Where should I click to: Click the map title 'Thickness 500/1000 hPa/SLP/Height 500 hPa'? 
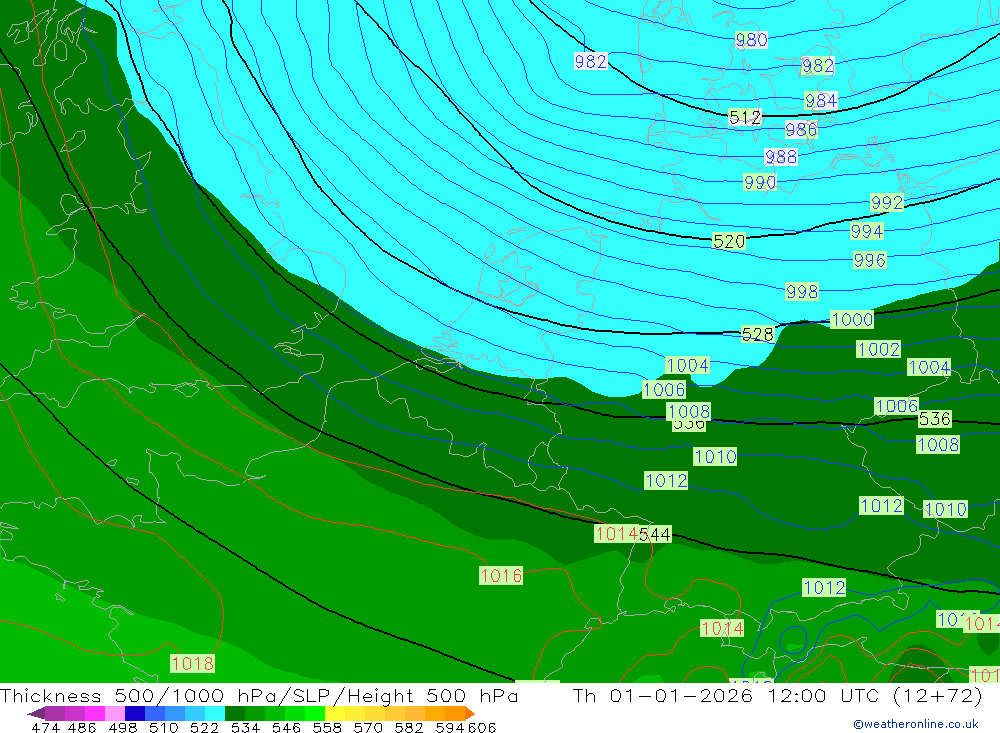pos(259,695)
